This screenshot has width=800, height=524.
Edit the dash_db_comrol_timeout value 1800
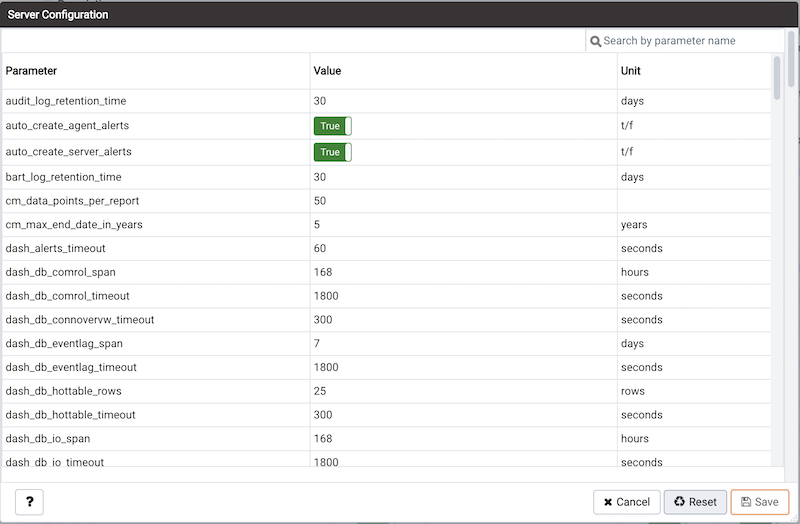[x=326, y=296]
